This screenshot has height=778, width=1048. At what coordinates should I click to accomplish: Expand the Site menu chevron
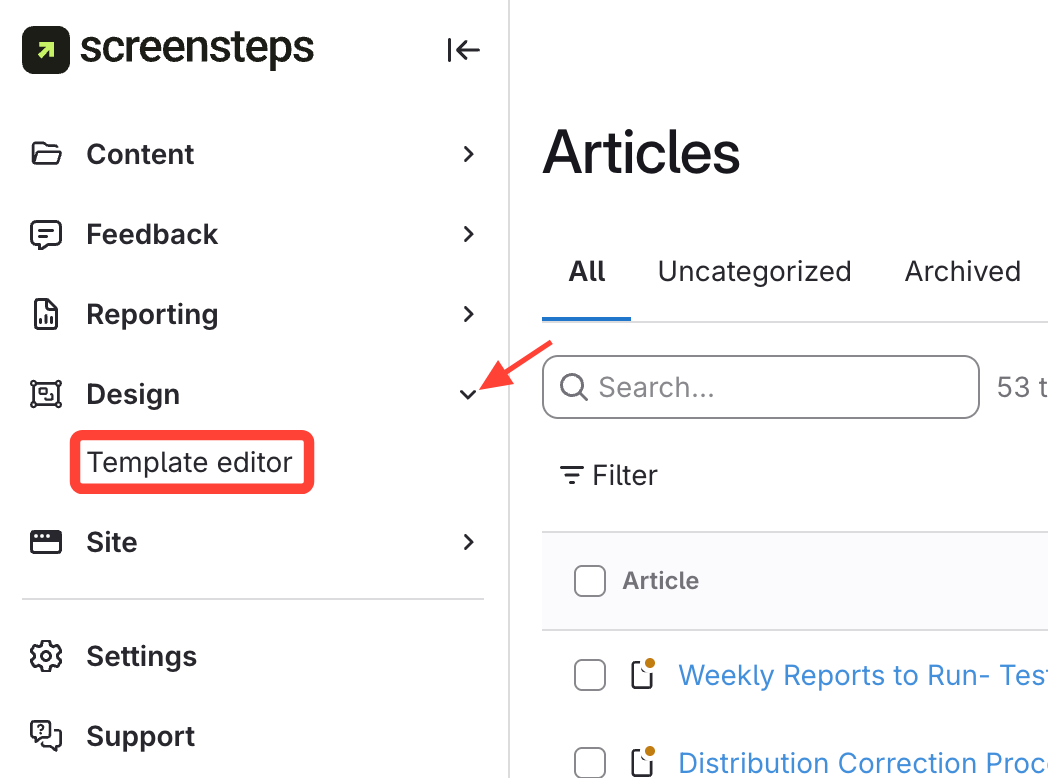coord(468,542)
